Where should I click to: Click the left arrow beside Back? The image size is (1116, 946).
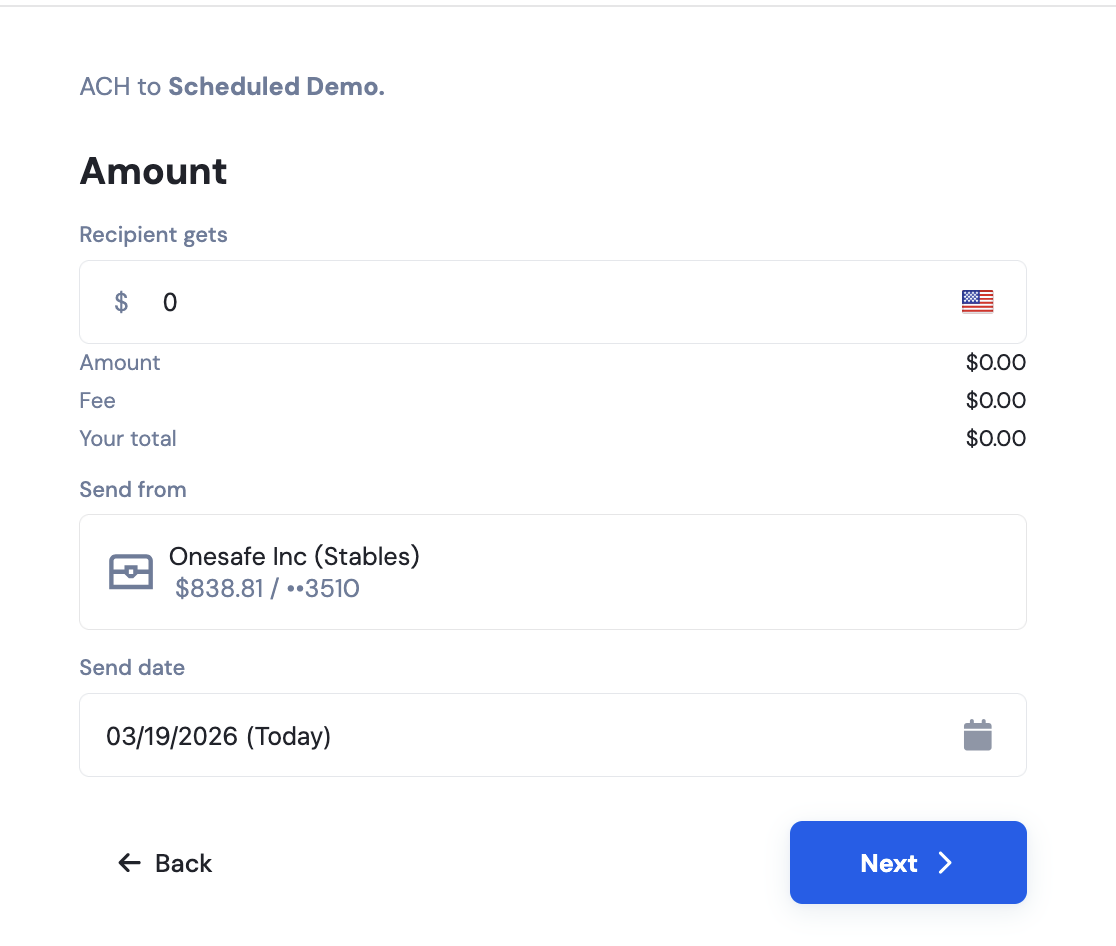click(129, 863)
